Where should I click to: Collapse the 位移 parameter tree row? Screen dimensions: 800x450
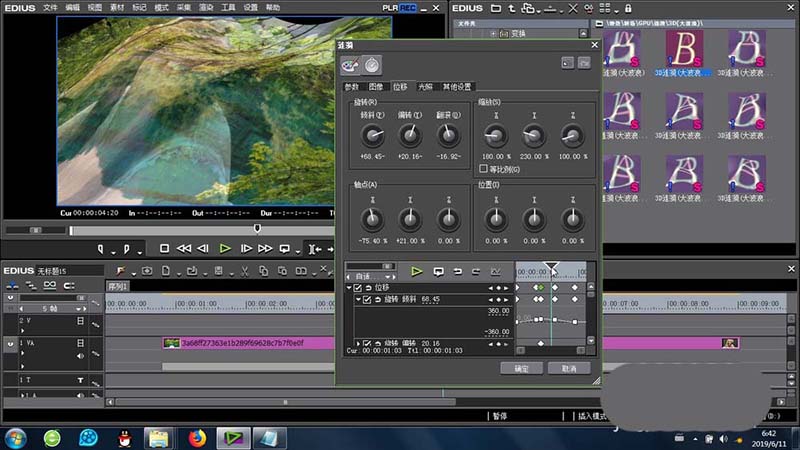(348, 288)
